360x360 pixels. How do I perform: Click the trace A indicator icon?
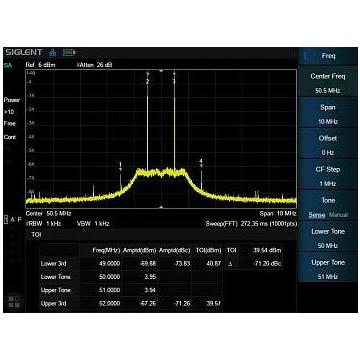(12, 219)
